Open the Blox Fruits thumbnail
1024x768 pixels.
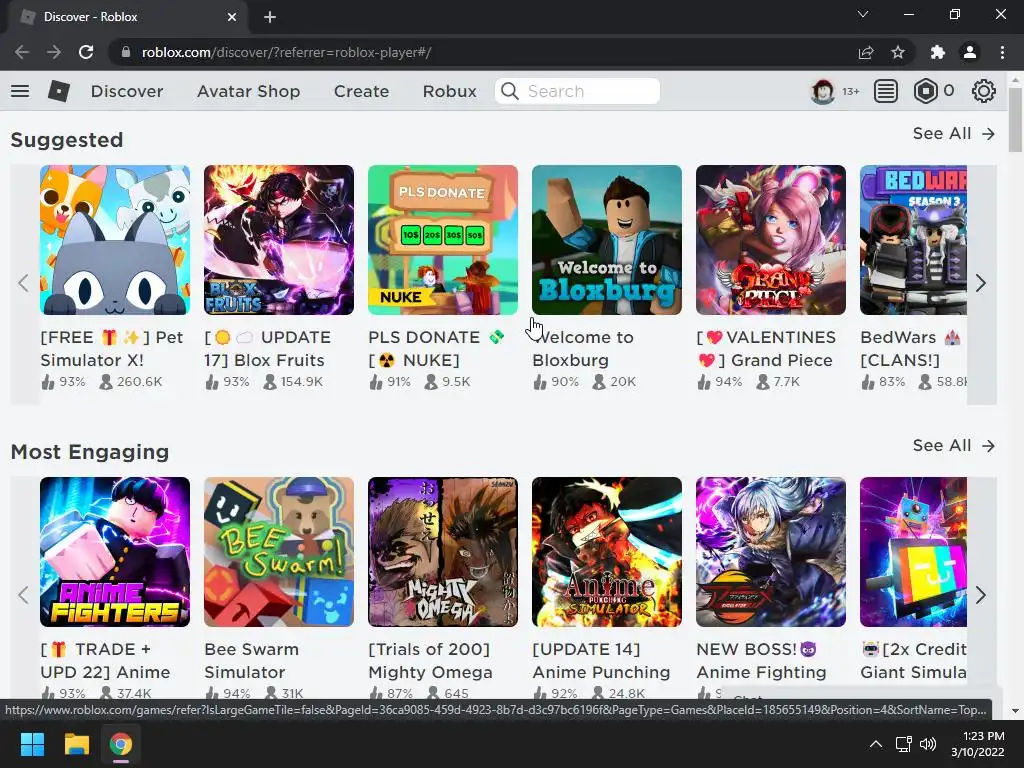pos(279,240)
